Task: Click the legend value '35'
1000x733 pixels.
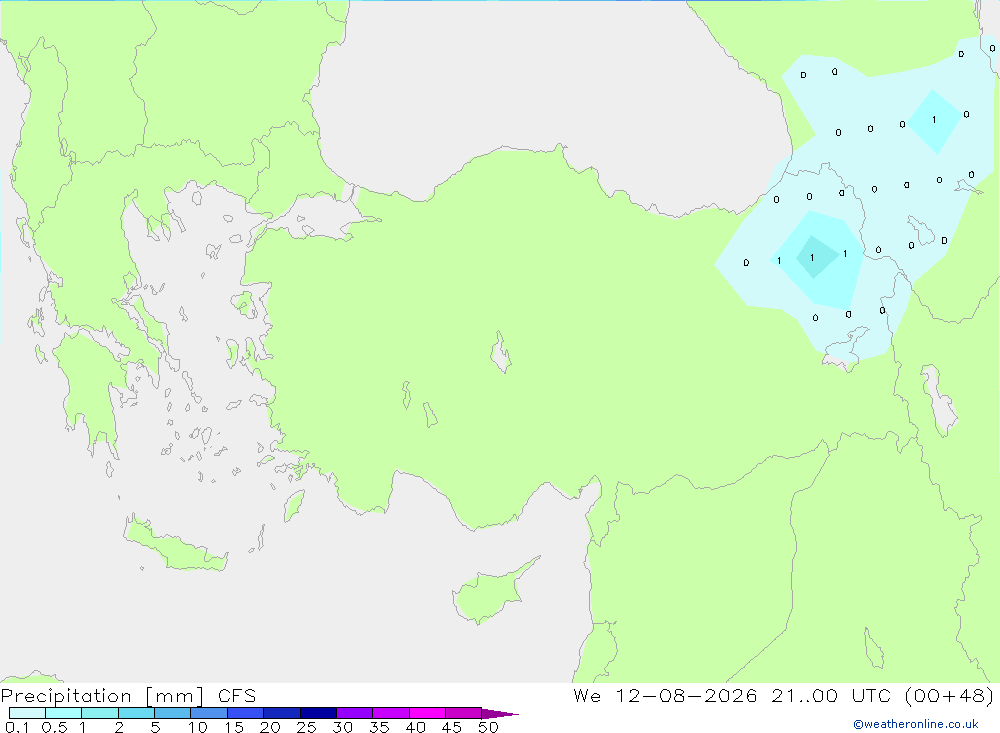Action: coord(379,727)
